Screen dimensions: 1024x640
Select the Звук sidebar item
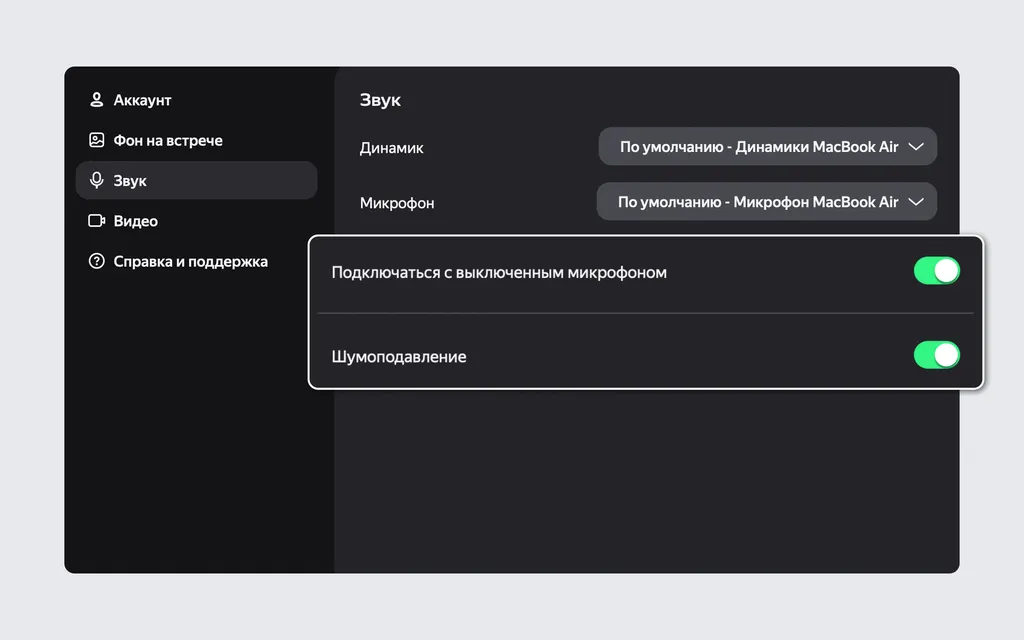[196, 180]
